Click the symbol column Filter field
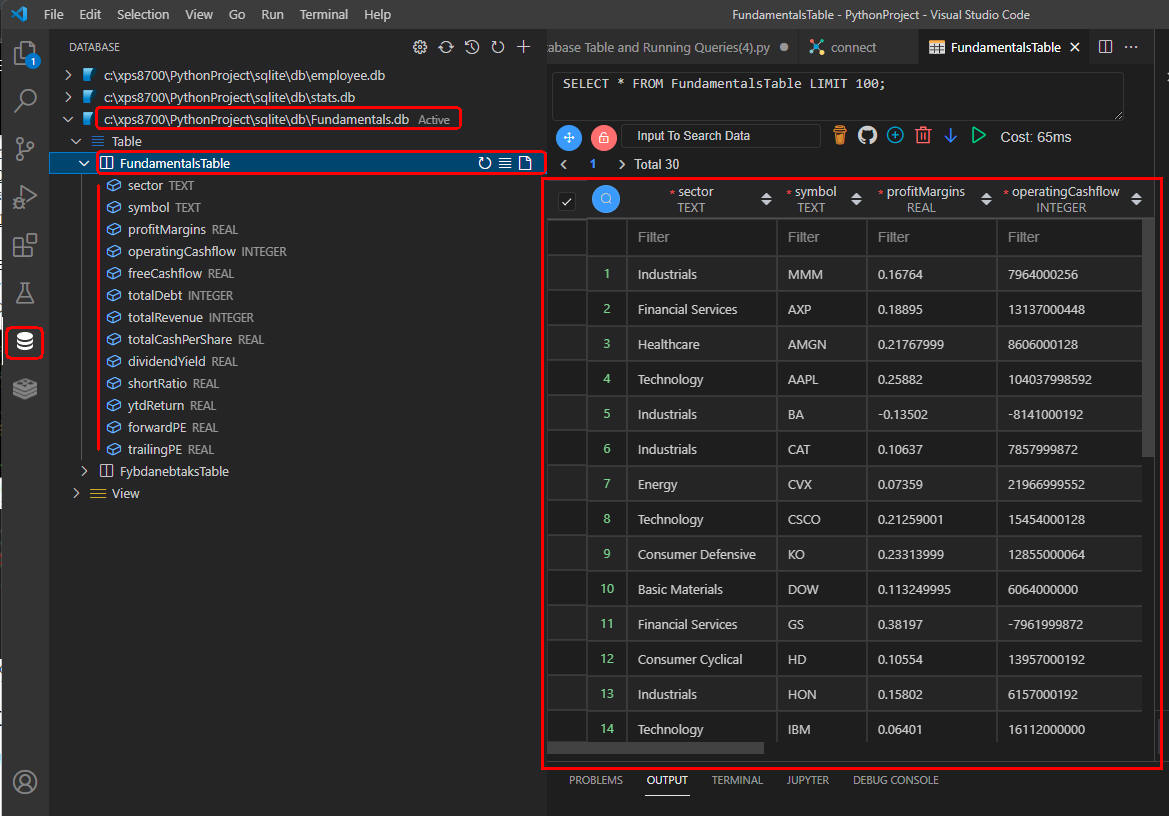The width and height of the screenshot is (1169, 816). pyautogui.click(x=822, y=238)
